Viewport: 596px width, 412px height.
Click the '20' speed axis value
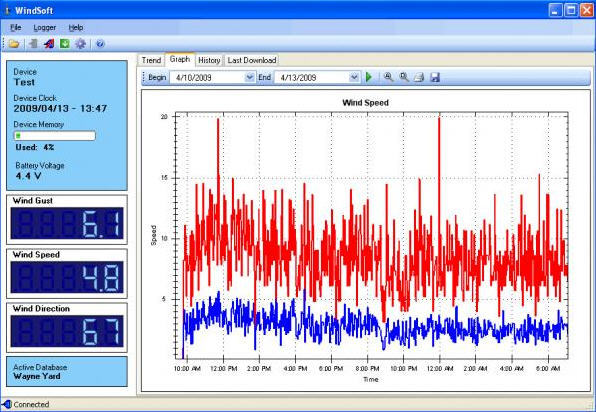pos(164,117)
